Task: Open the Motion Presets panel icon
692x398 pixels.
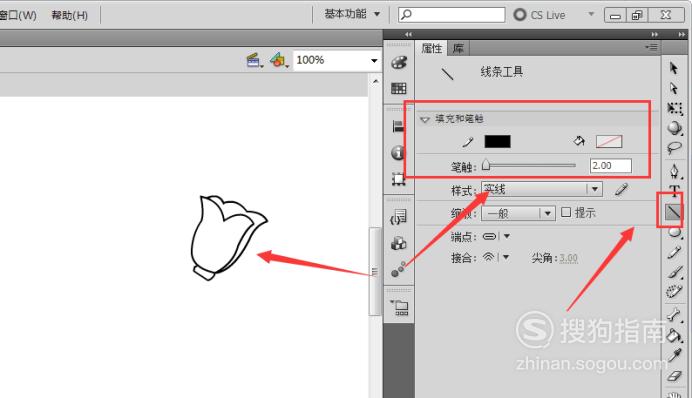Action: click(x=398, y=269)
